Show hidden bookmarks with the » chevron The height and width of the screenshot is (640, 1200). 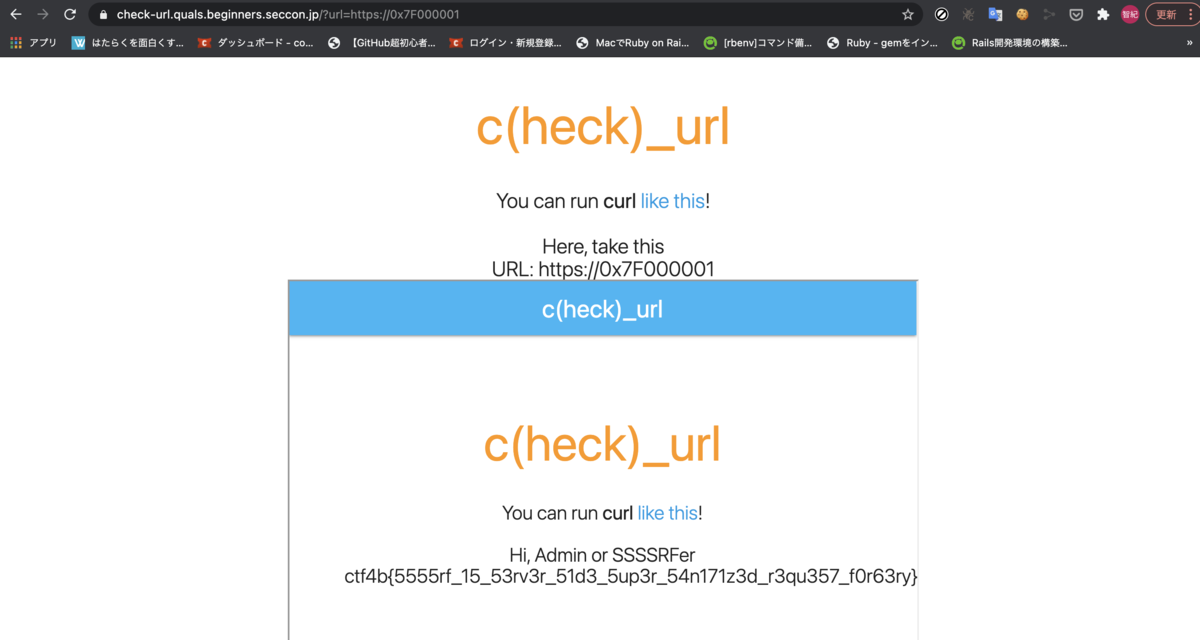[x=1187, y=43]
